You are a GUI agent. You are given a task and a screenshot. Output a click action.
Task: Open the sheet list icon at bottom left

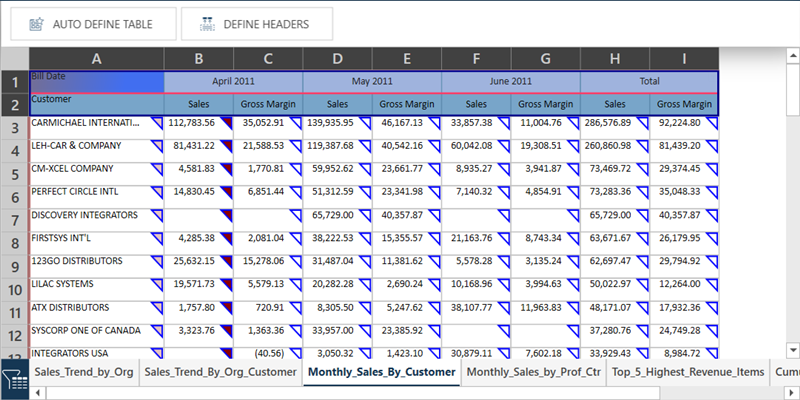(x=14, y=380)
